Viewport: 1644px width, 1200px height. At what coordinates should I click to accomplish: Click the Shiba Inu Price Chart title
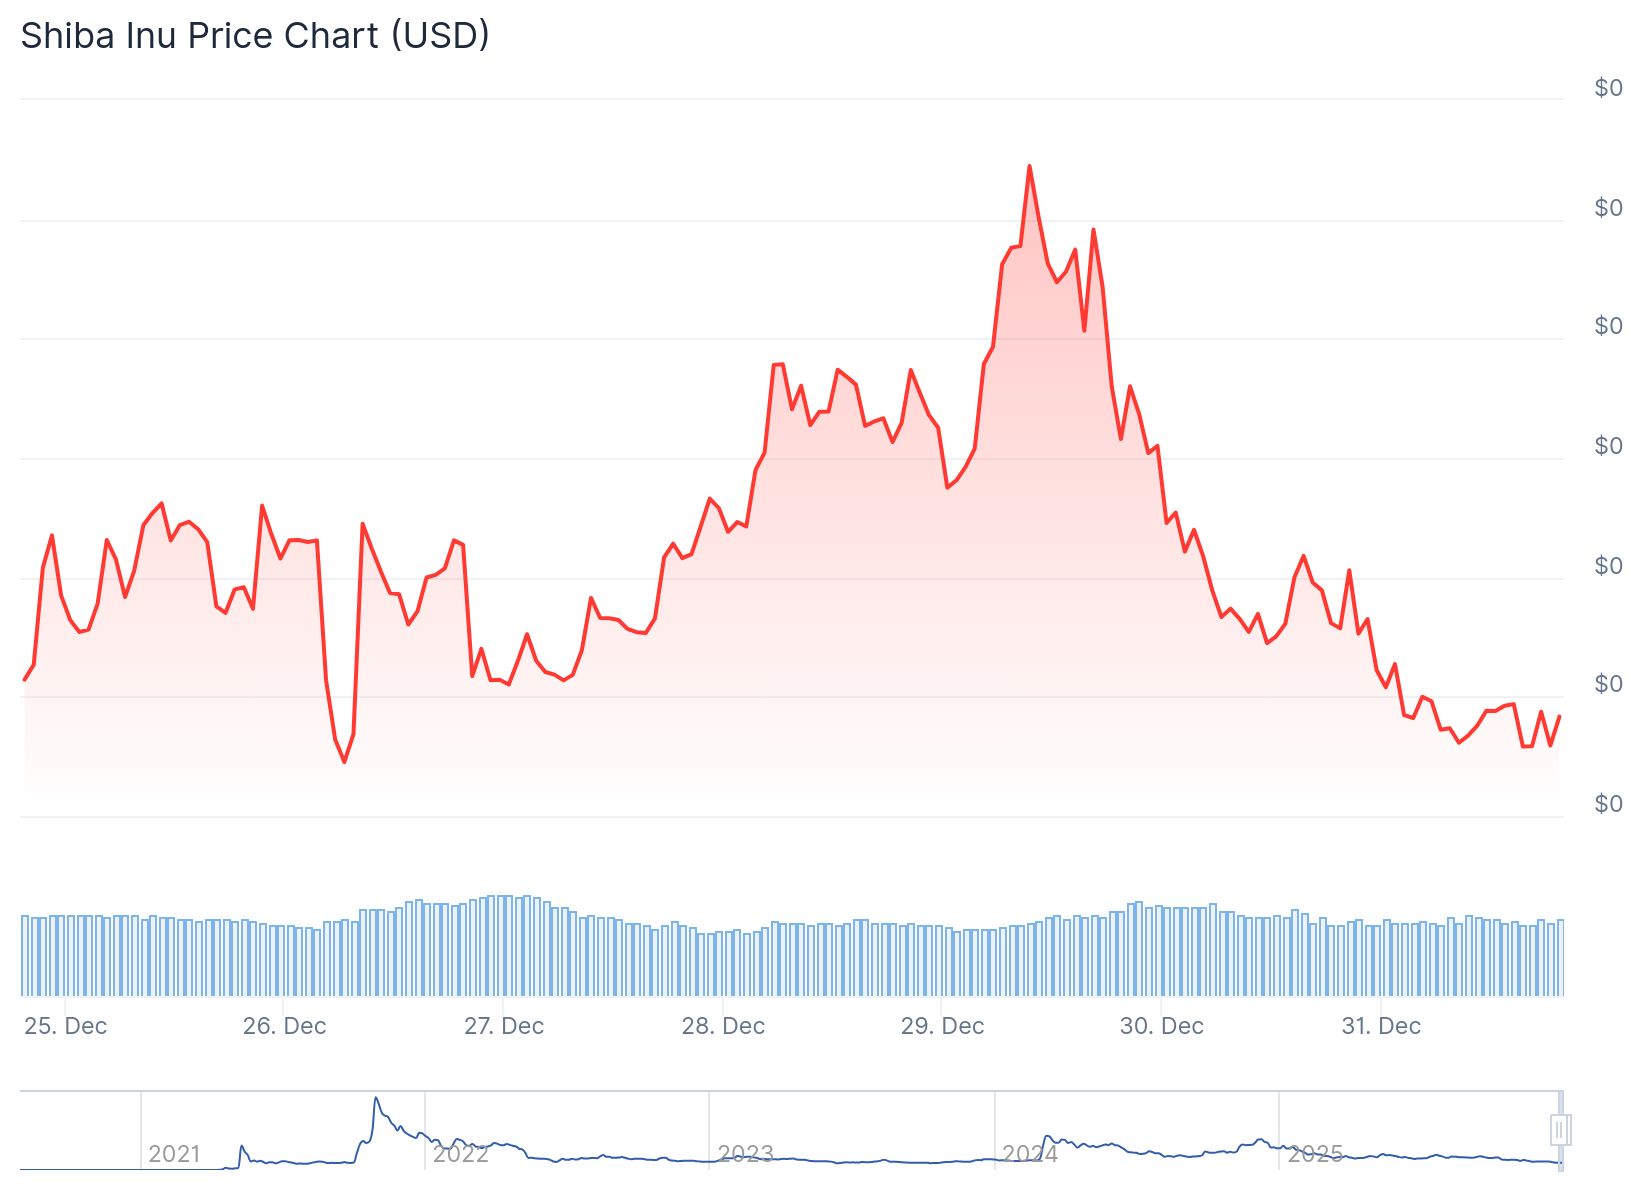click(255, 36)
